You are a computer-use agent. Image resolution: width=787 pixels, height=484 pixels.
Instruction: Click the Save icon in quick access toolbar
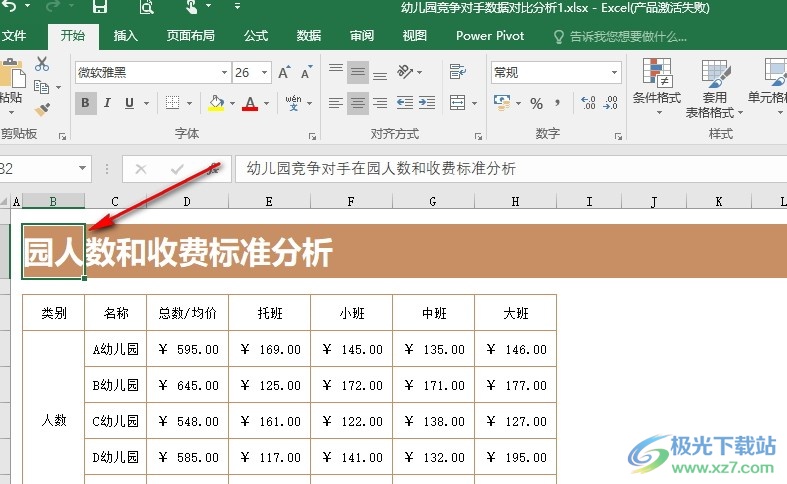pos(100,8)
